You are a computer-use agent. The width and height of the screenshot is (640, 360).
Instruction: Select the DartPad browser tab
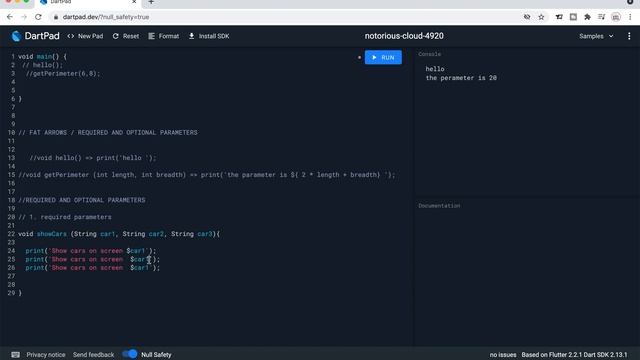tap(88, 2)
